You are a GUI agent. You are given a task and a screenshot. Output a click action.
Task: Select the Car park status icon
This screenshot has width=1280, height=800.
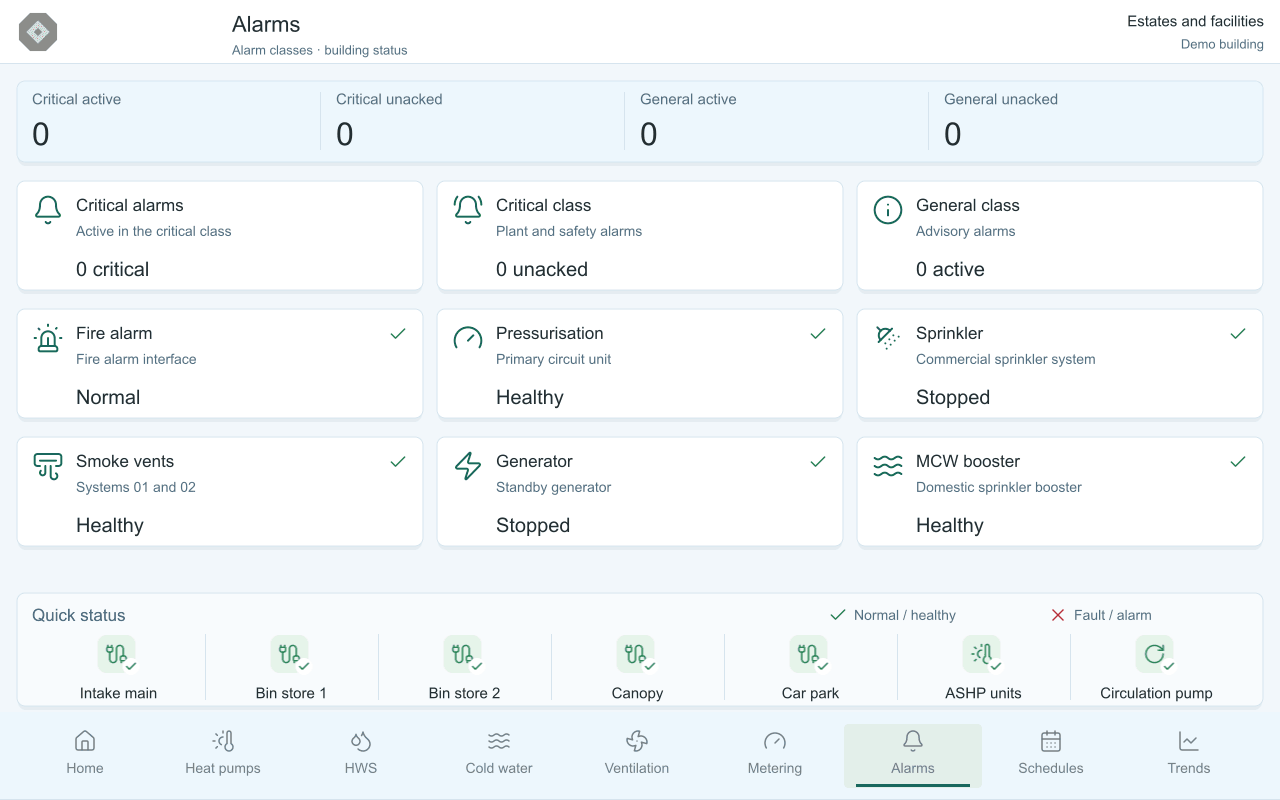pos(809,654)
